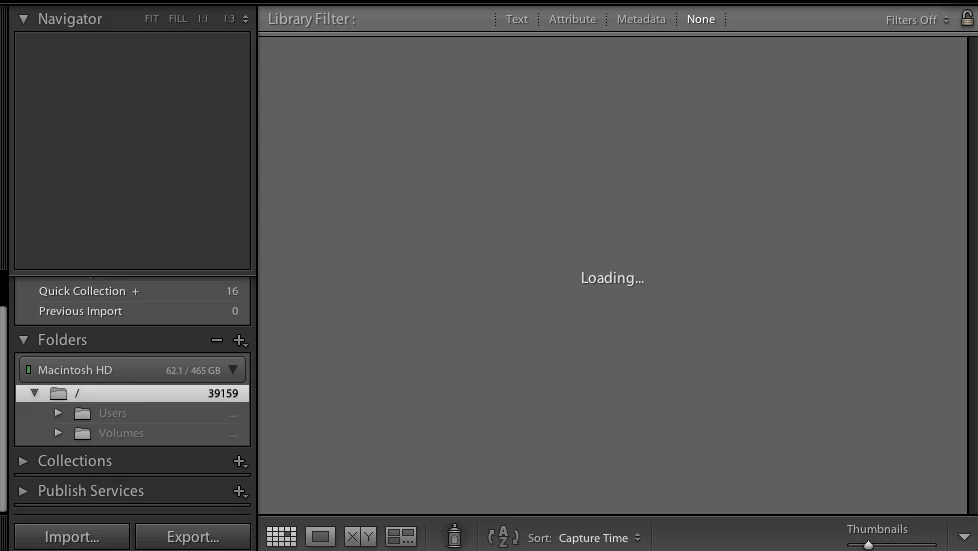The height and width of the screenshot is (551, 978).
Task: Remove folder using minus icon
Action: [216, 340]
